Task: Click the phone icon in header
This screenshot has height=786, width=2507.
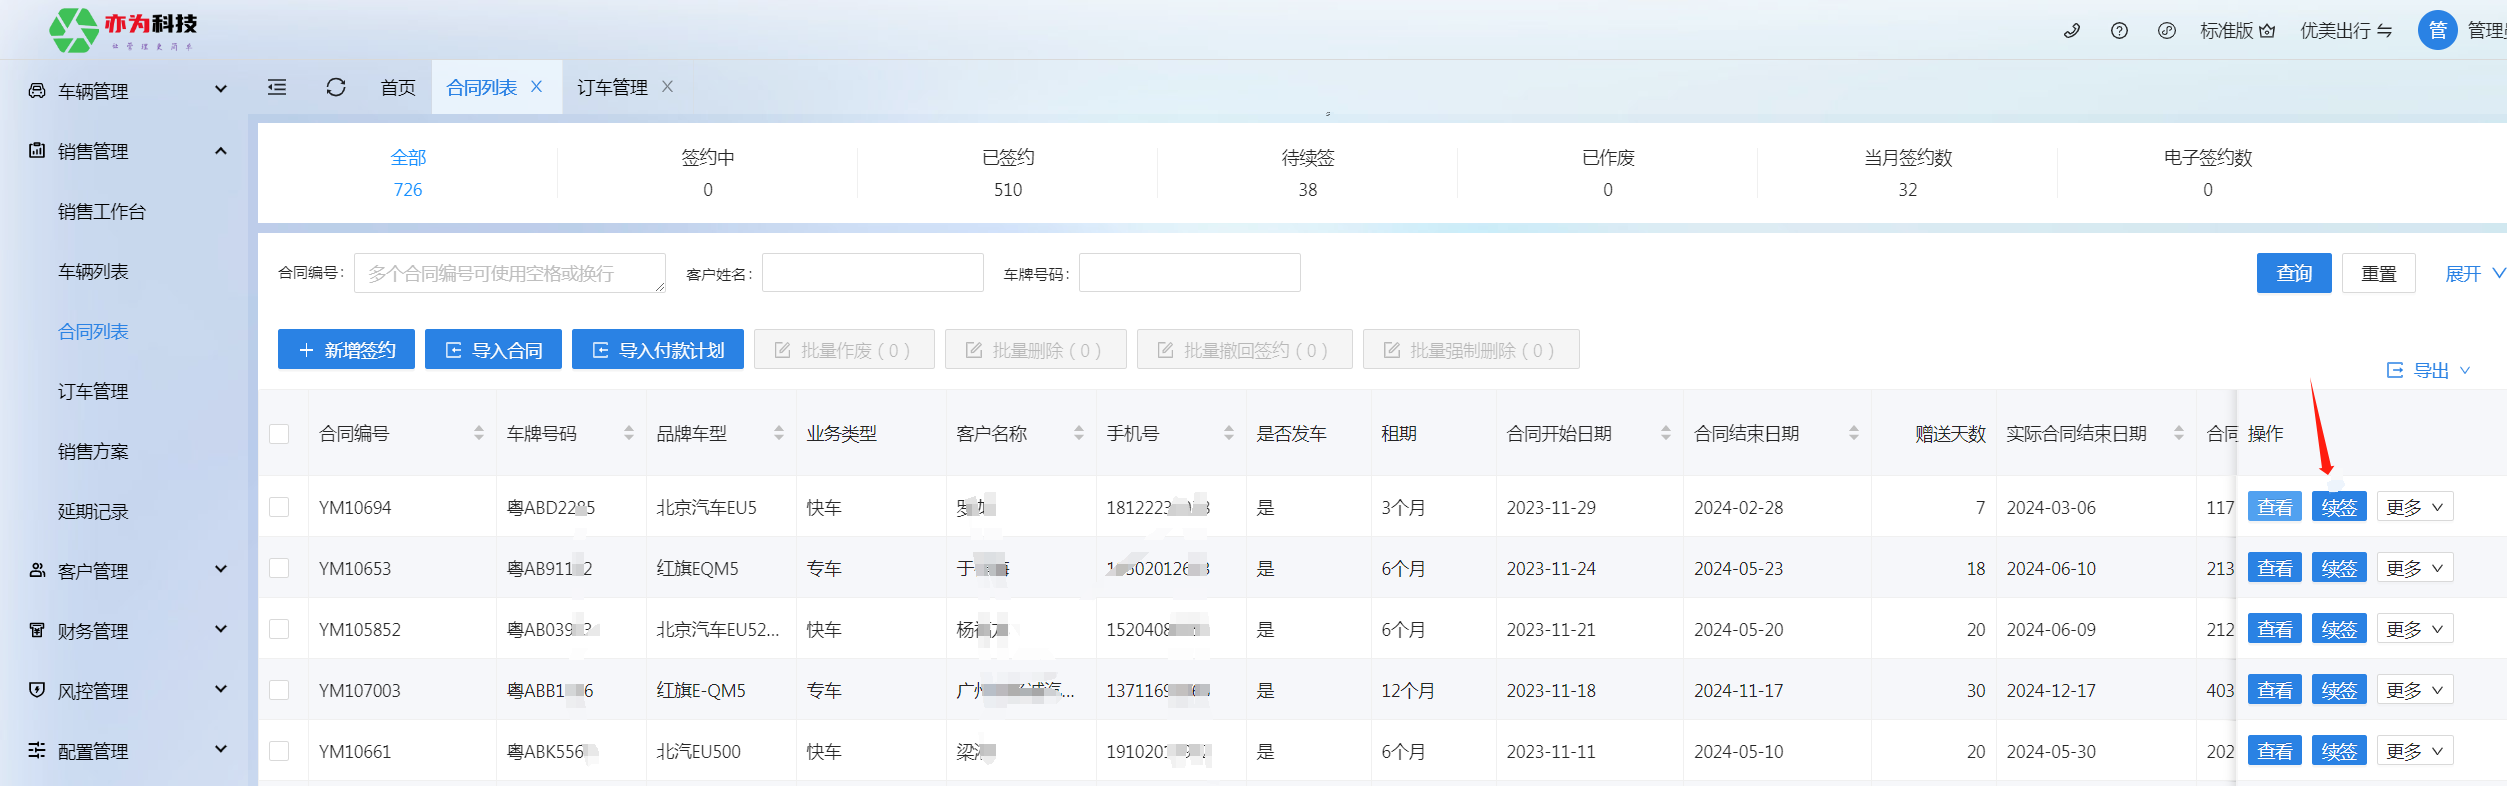Action: 2072,31
